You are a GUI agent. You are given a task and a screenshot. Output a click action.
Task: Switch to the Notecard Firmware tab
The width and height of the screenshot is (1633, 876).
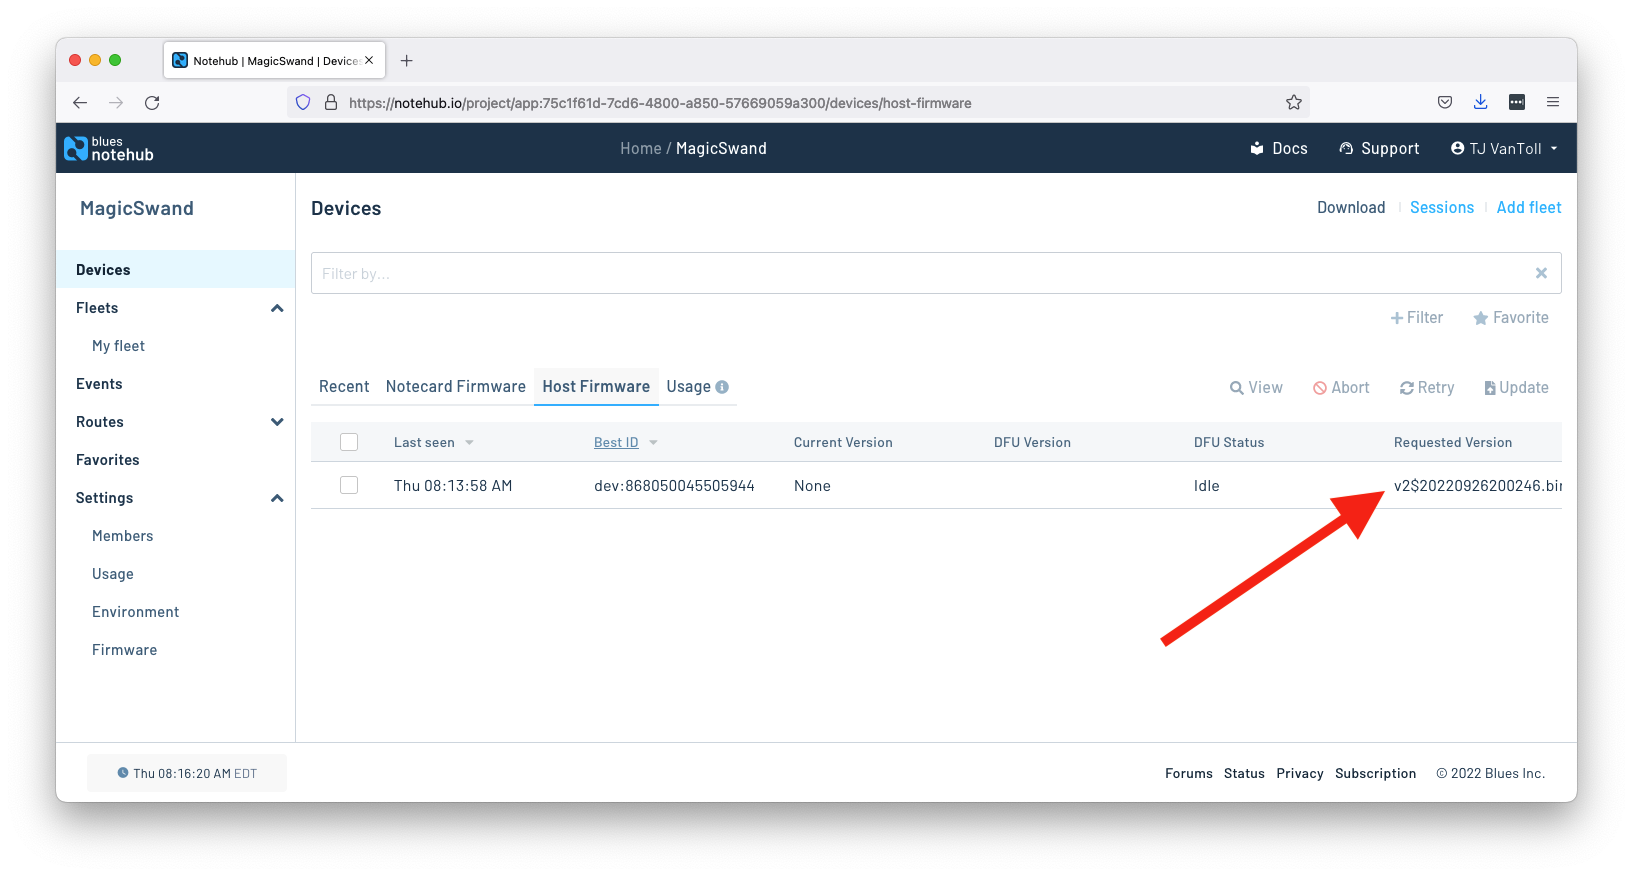tap(455, 387)
